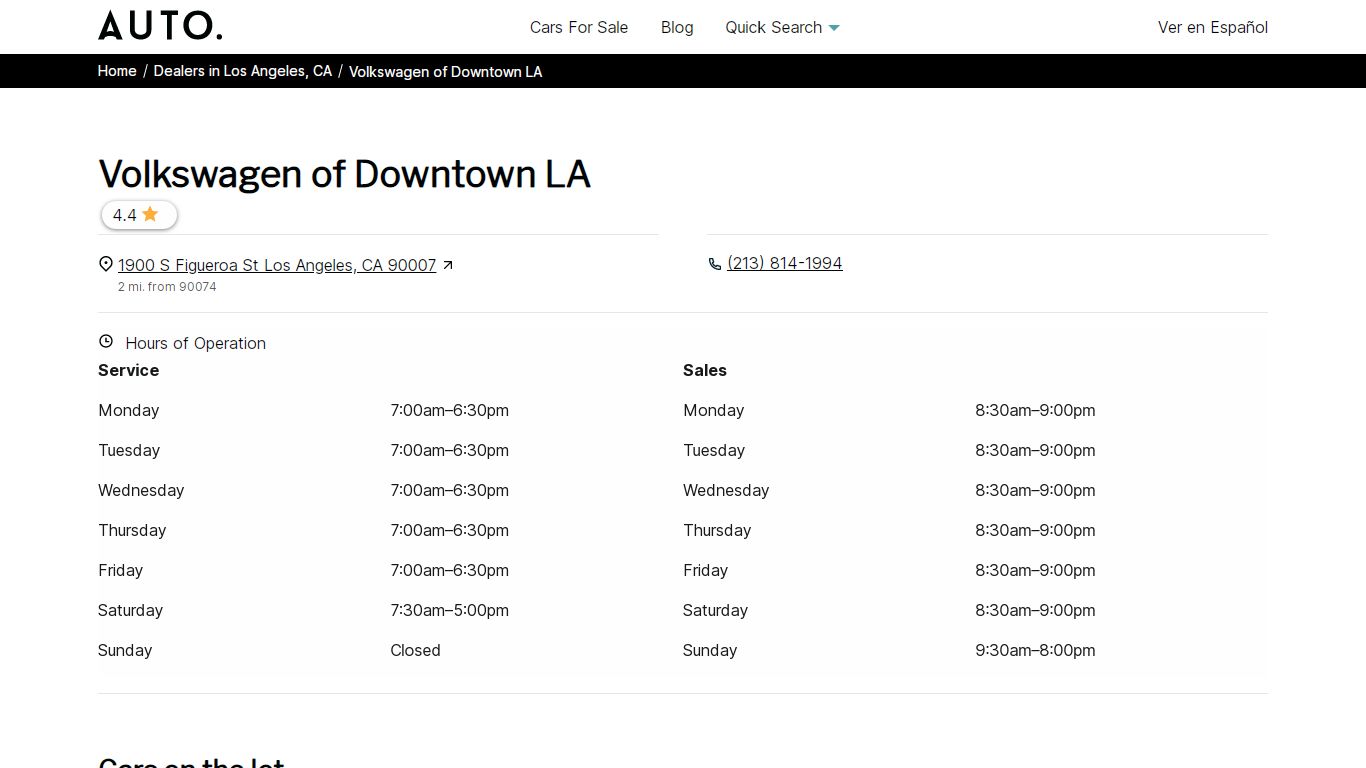Click Sales Saturday day label
1366x768 pixels.
716,610
